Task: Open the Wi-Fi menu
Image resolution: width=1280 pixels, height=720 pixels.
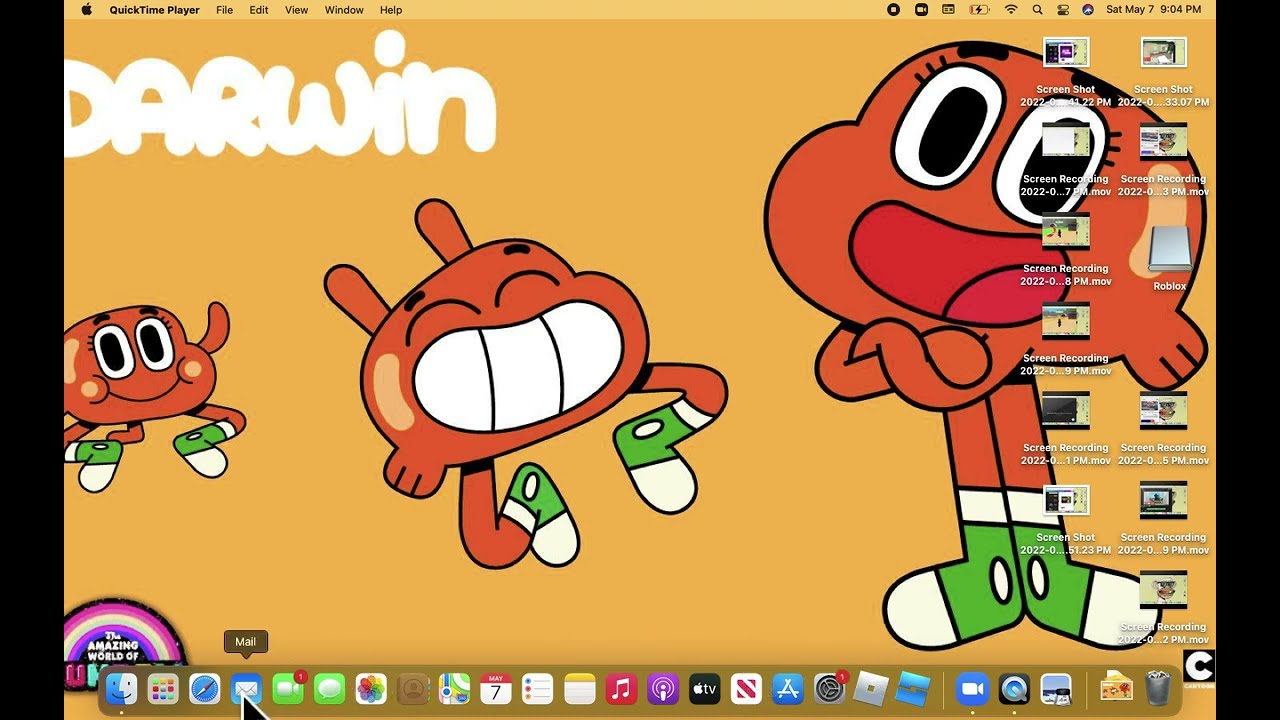Action: tap(1011, 10)
